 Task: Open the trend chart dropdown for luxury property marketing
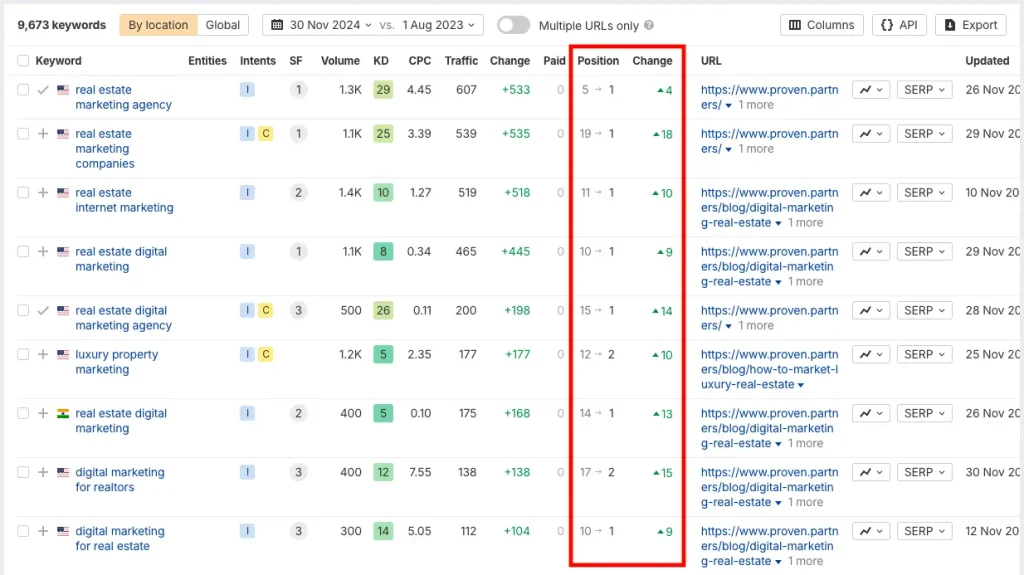pos(871,354)
